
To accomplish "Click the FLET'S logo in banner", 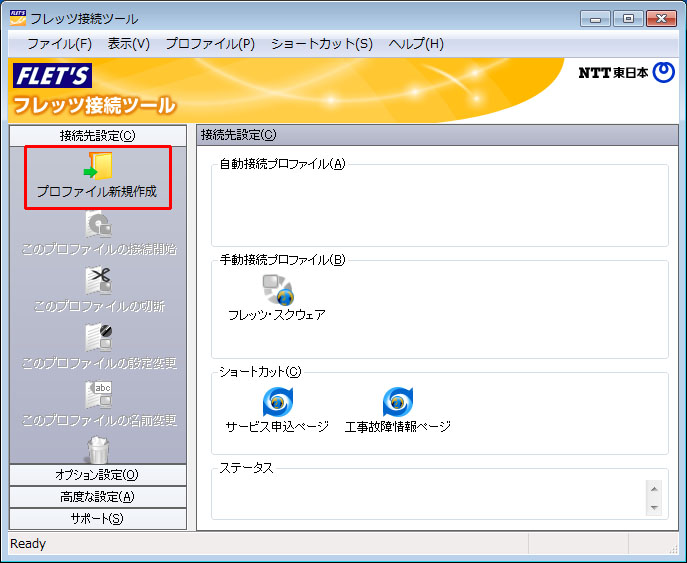I will coord(52,75).
